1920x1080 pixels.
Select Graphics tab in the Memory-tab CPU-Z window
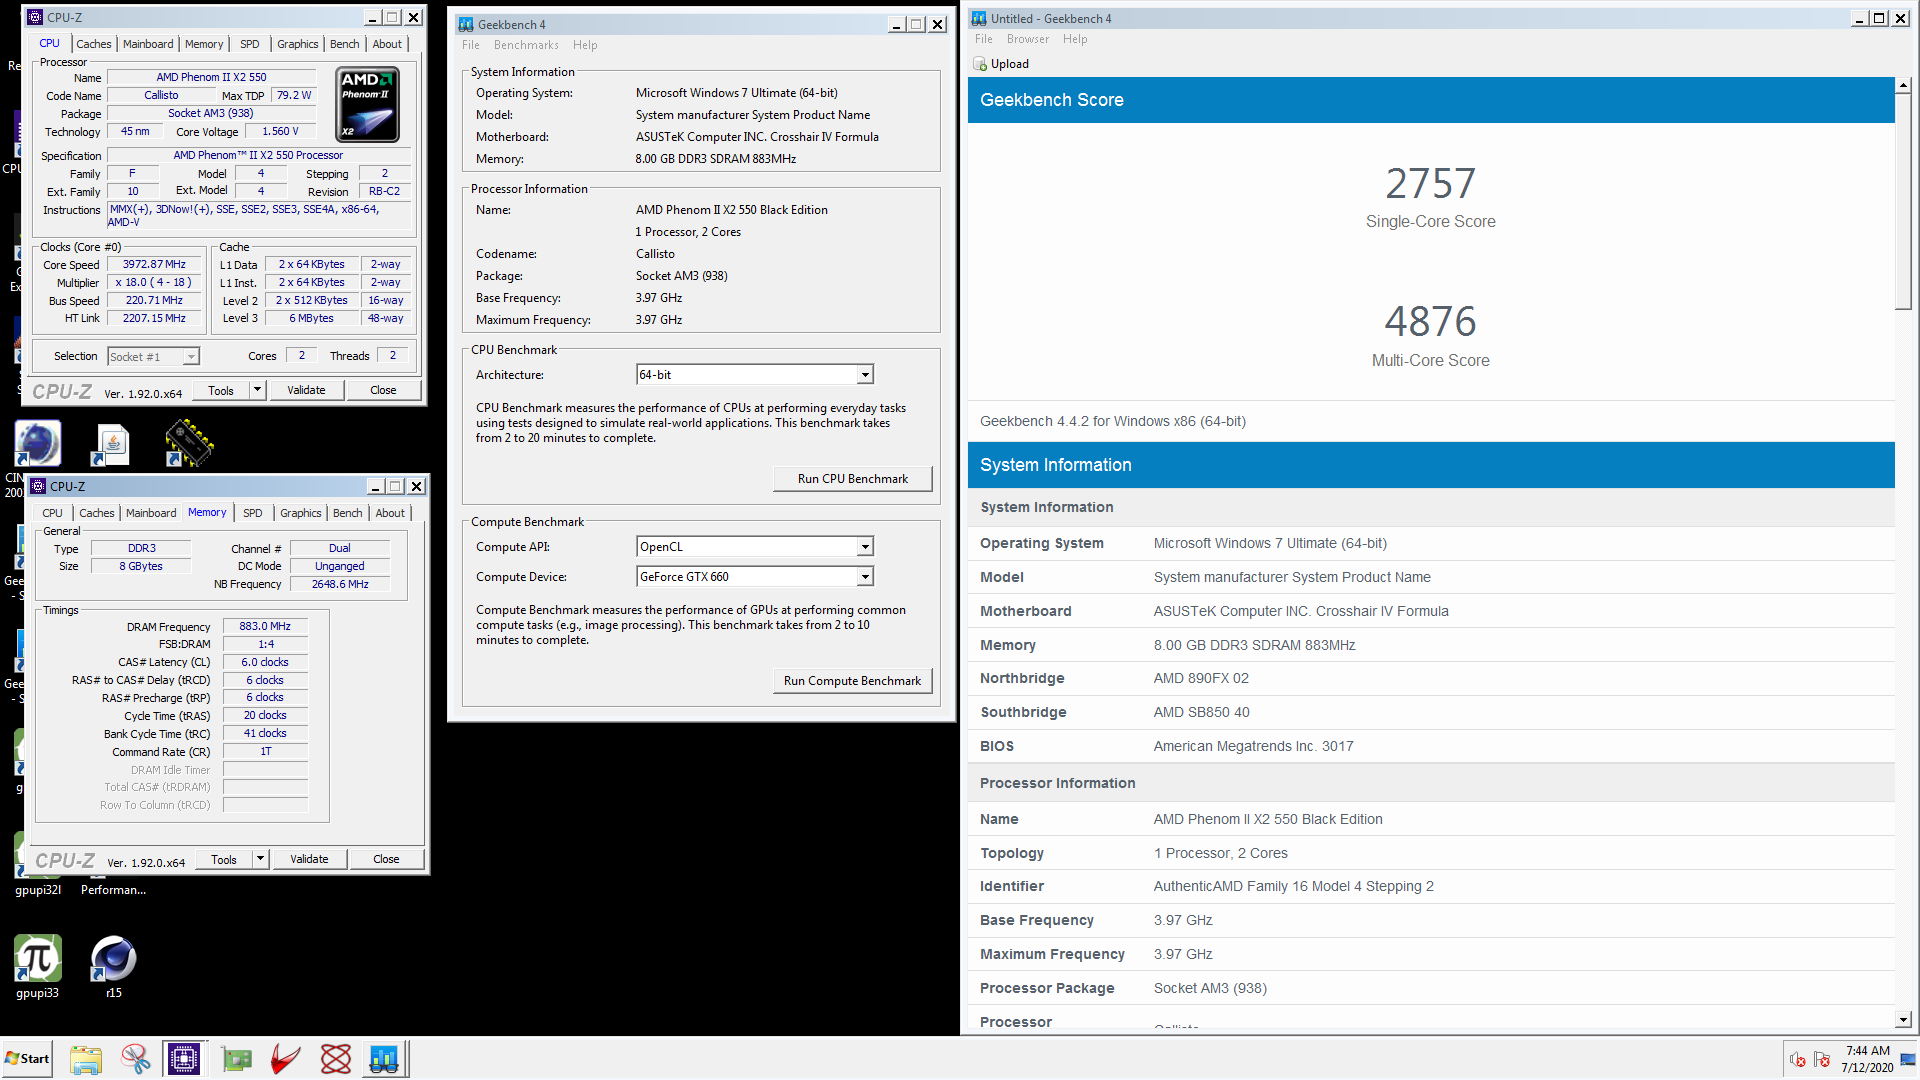click(x=301, y=513)
